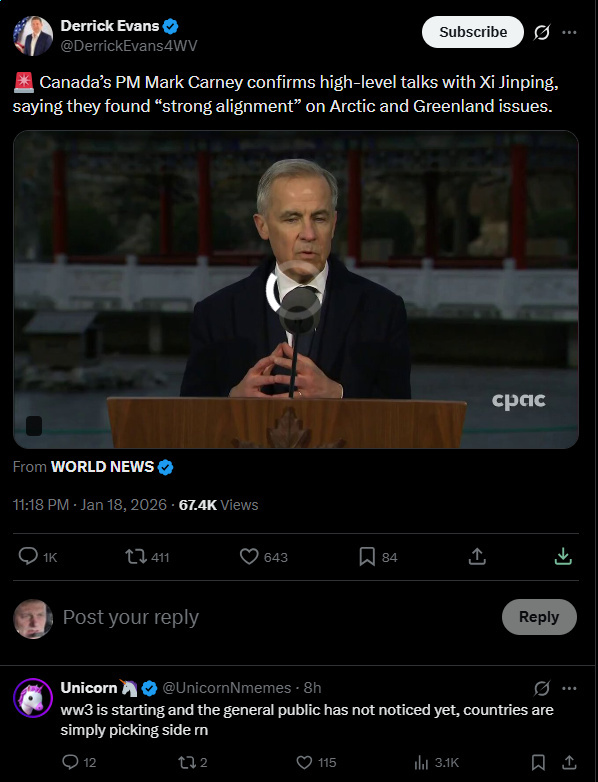Open Derrick Evans profile avatar
Viewport: 598px width, 782px height.
coord(33,36)
